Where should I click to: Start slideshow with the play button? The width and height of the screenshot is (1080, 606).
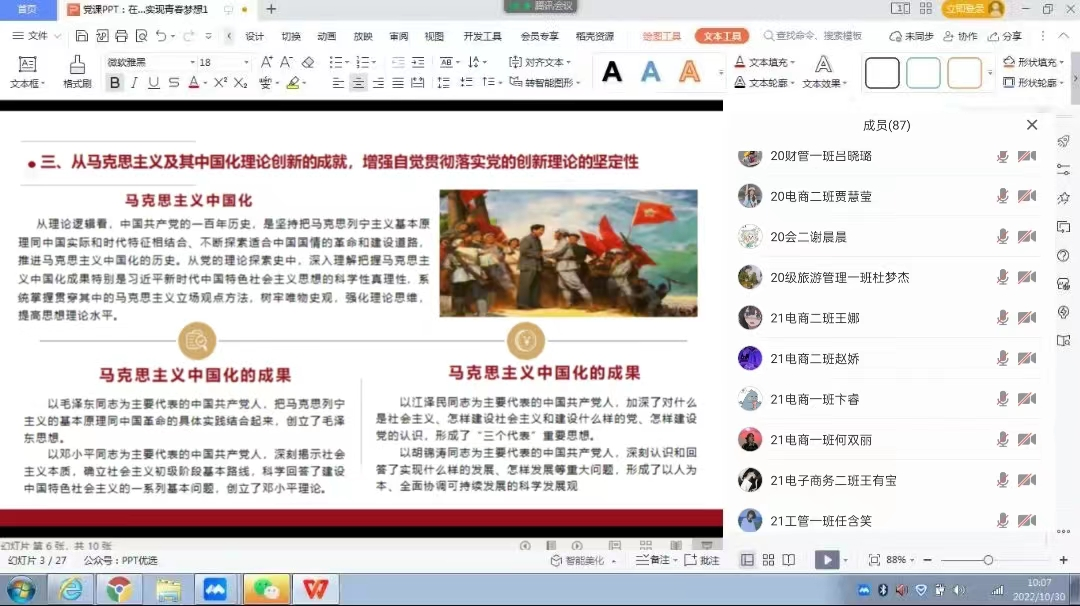coord(826,560)
